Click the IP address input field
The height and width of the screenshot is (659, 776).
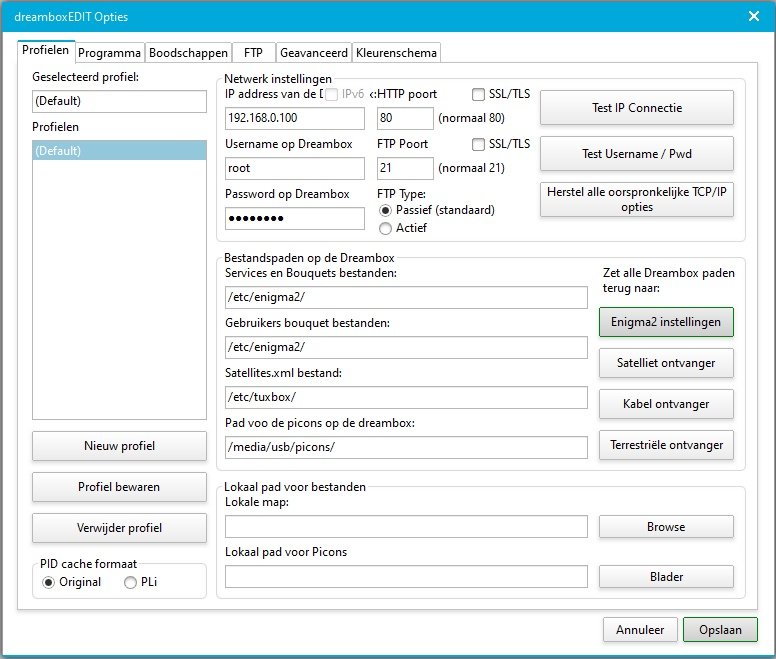[295, 119]
